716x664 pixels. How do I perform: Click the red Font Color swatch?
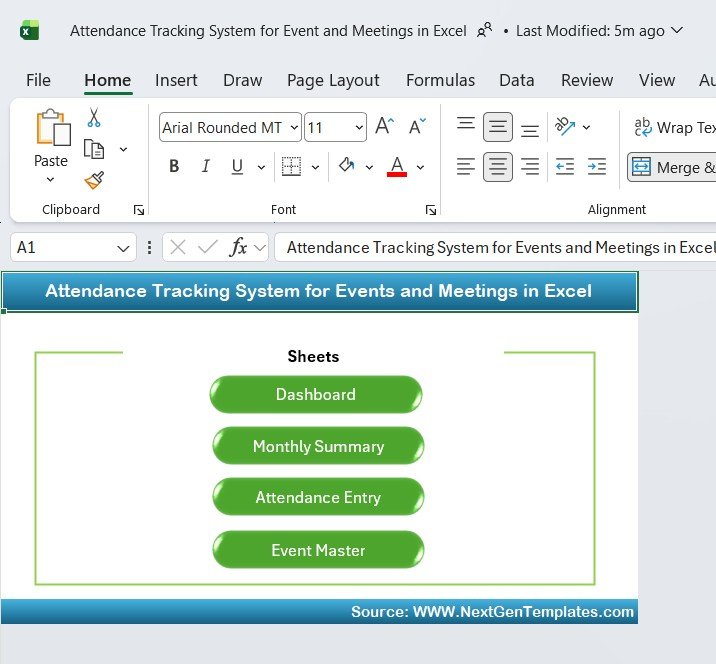[397, 167]
